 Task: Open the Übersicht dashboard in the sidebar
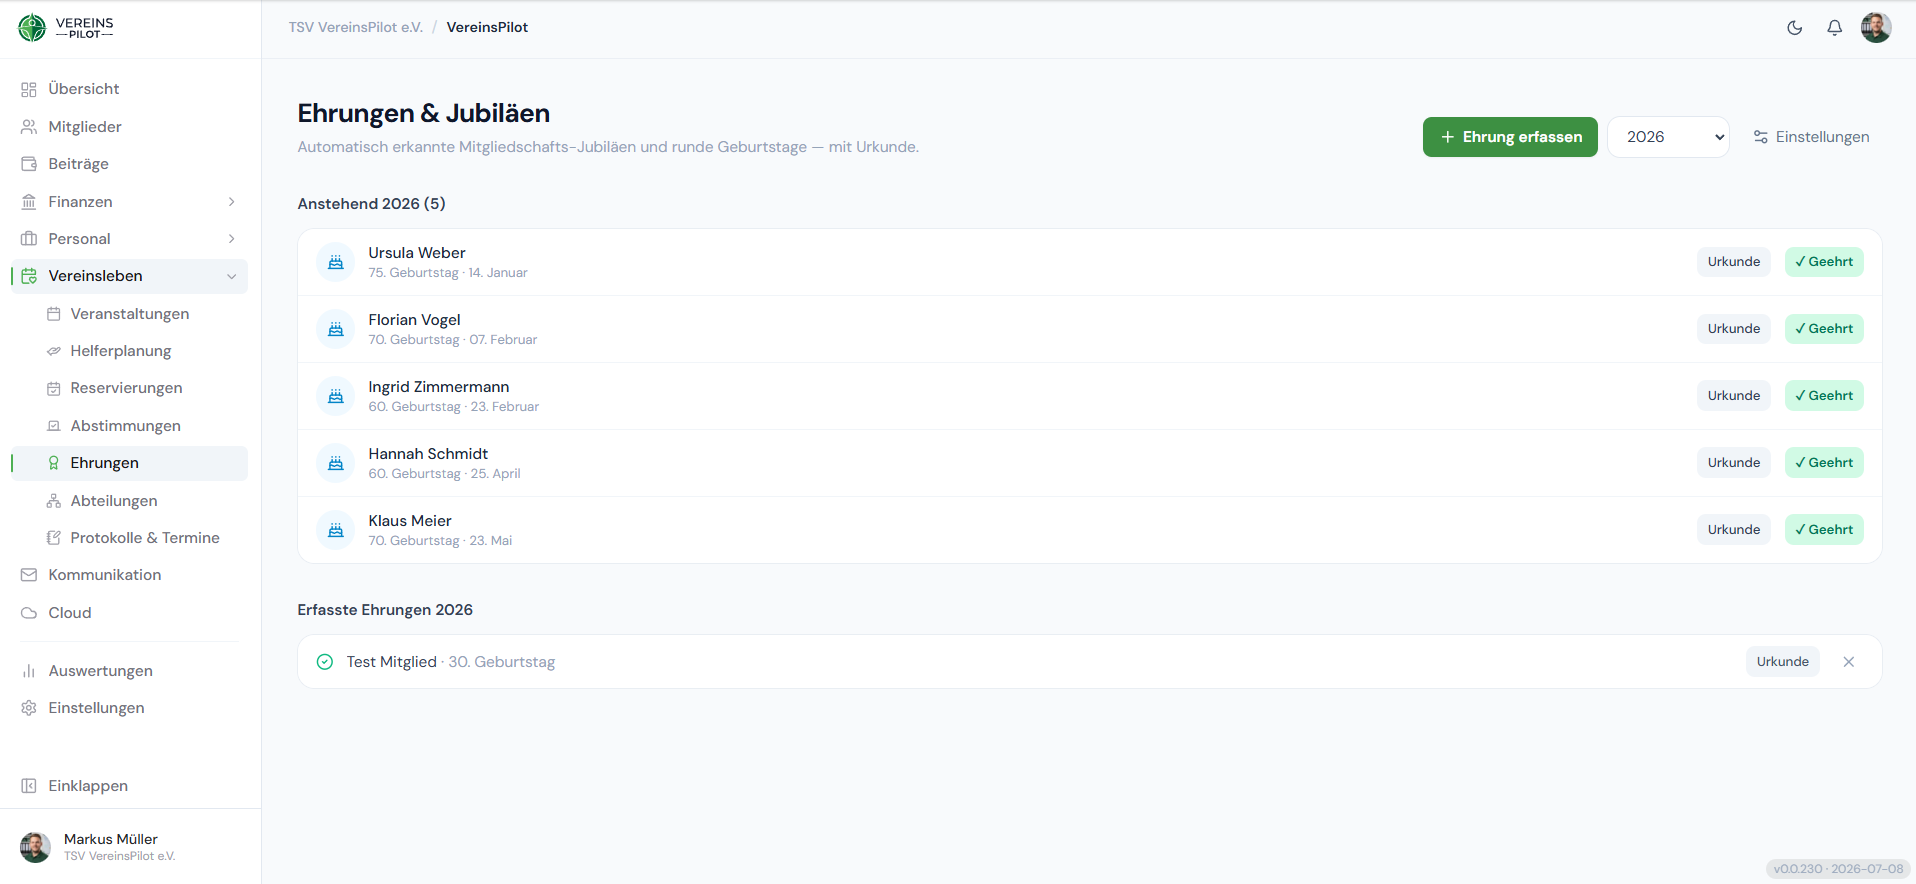pos(129,89)
